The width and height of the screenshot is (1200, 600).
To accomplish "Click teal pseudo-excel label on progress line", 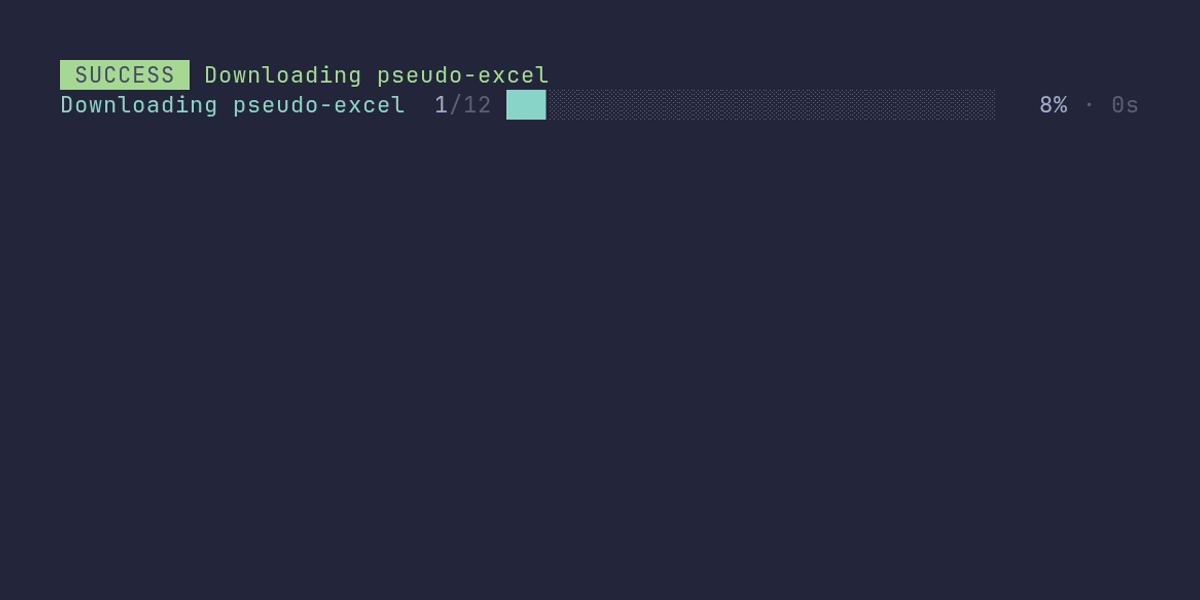I will (319, 106).
